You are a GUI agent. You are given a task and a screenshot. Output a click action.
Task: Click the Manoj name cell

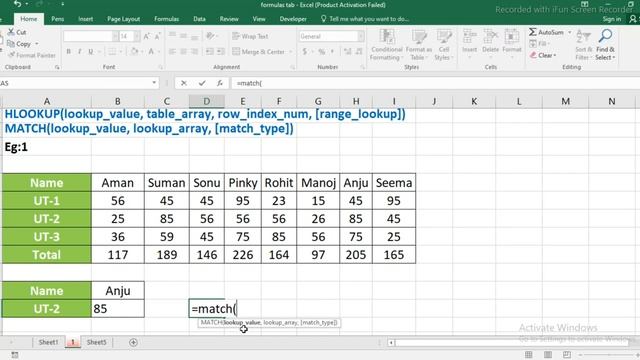pyautogui.click(x=318, y=182)
